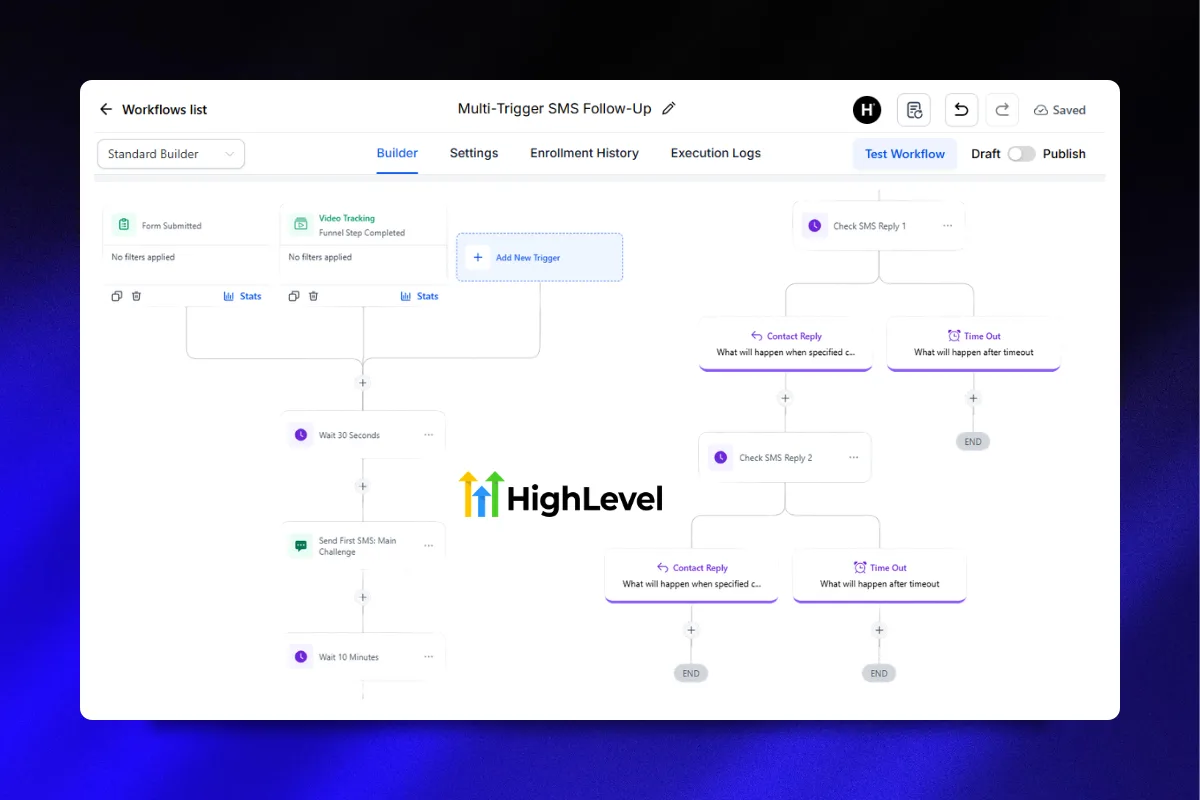
Task: Open the Enrollment History tab
Action: click(x=584, y=153)
